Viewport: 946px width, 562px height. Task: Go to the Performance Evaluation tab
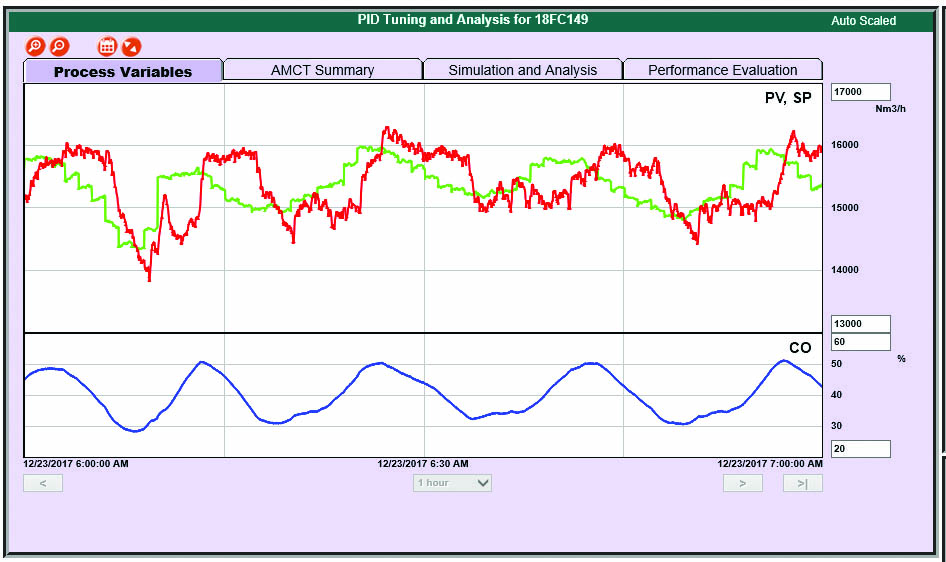pyautogui.click(x=722, y=70)
